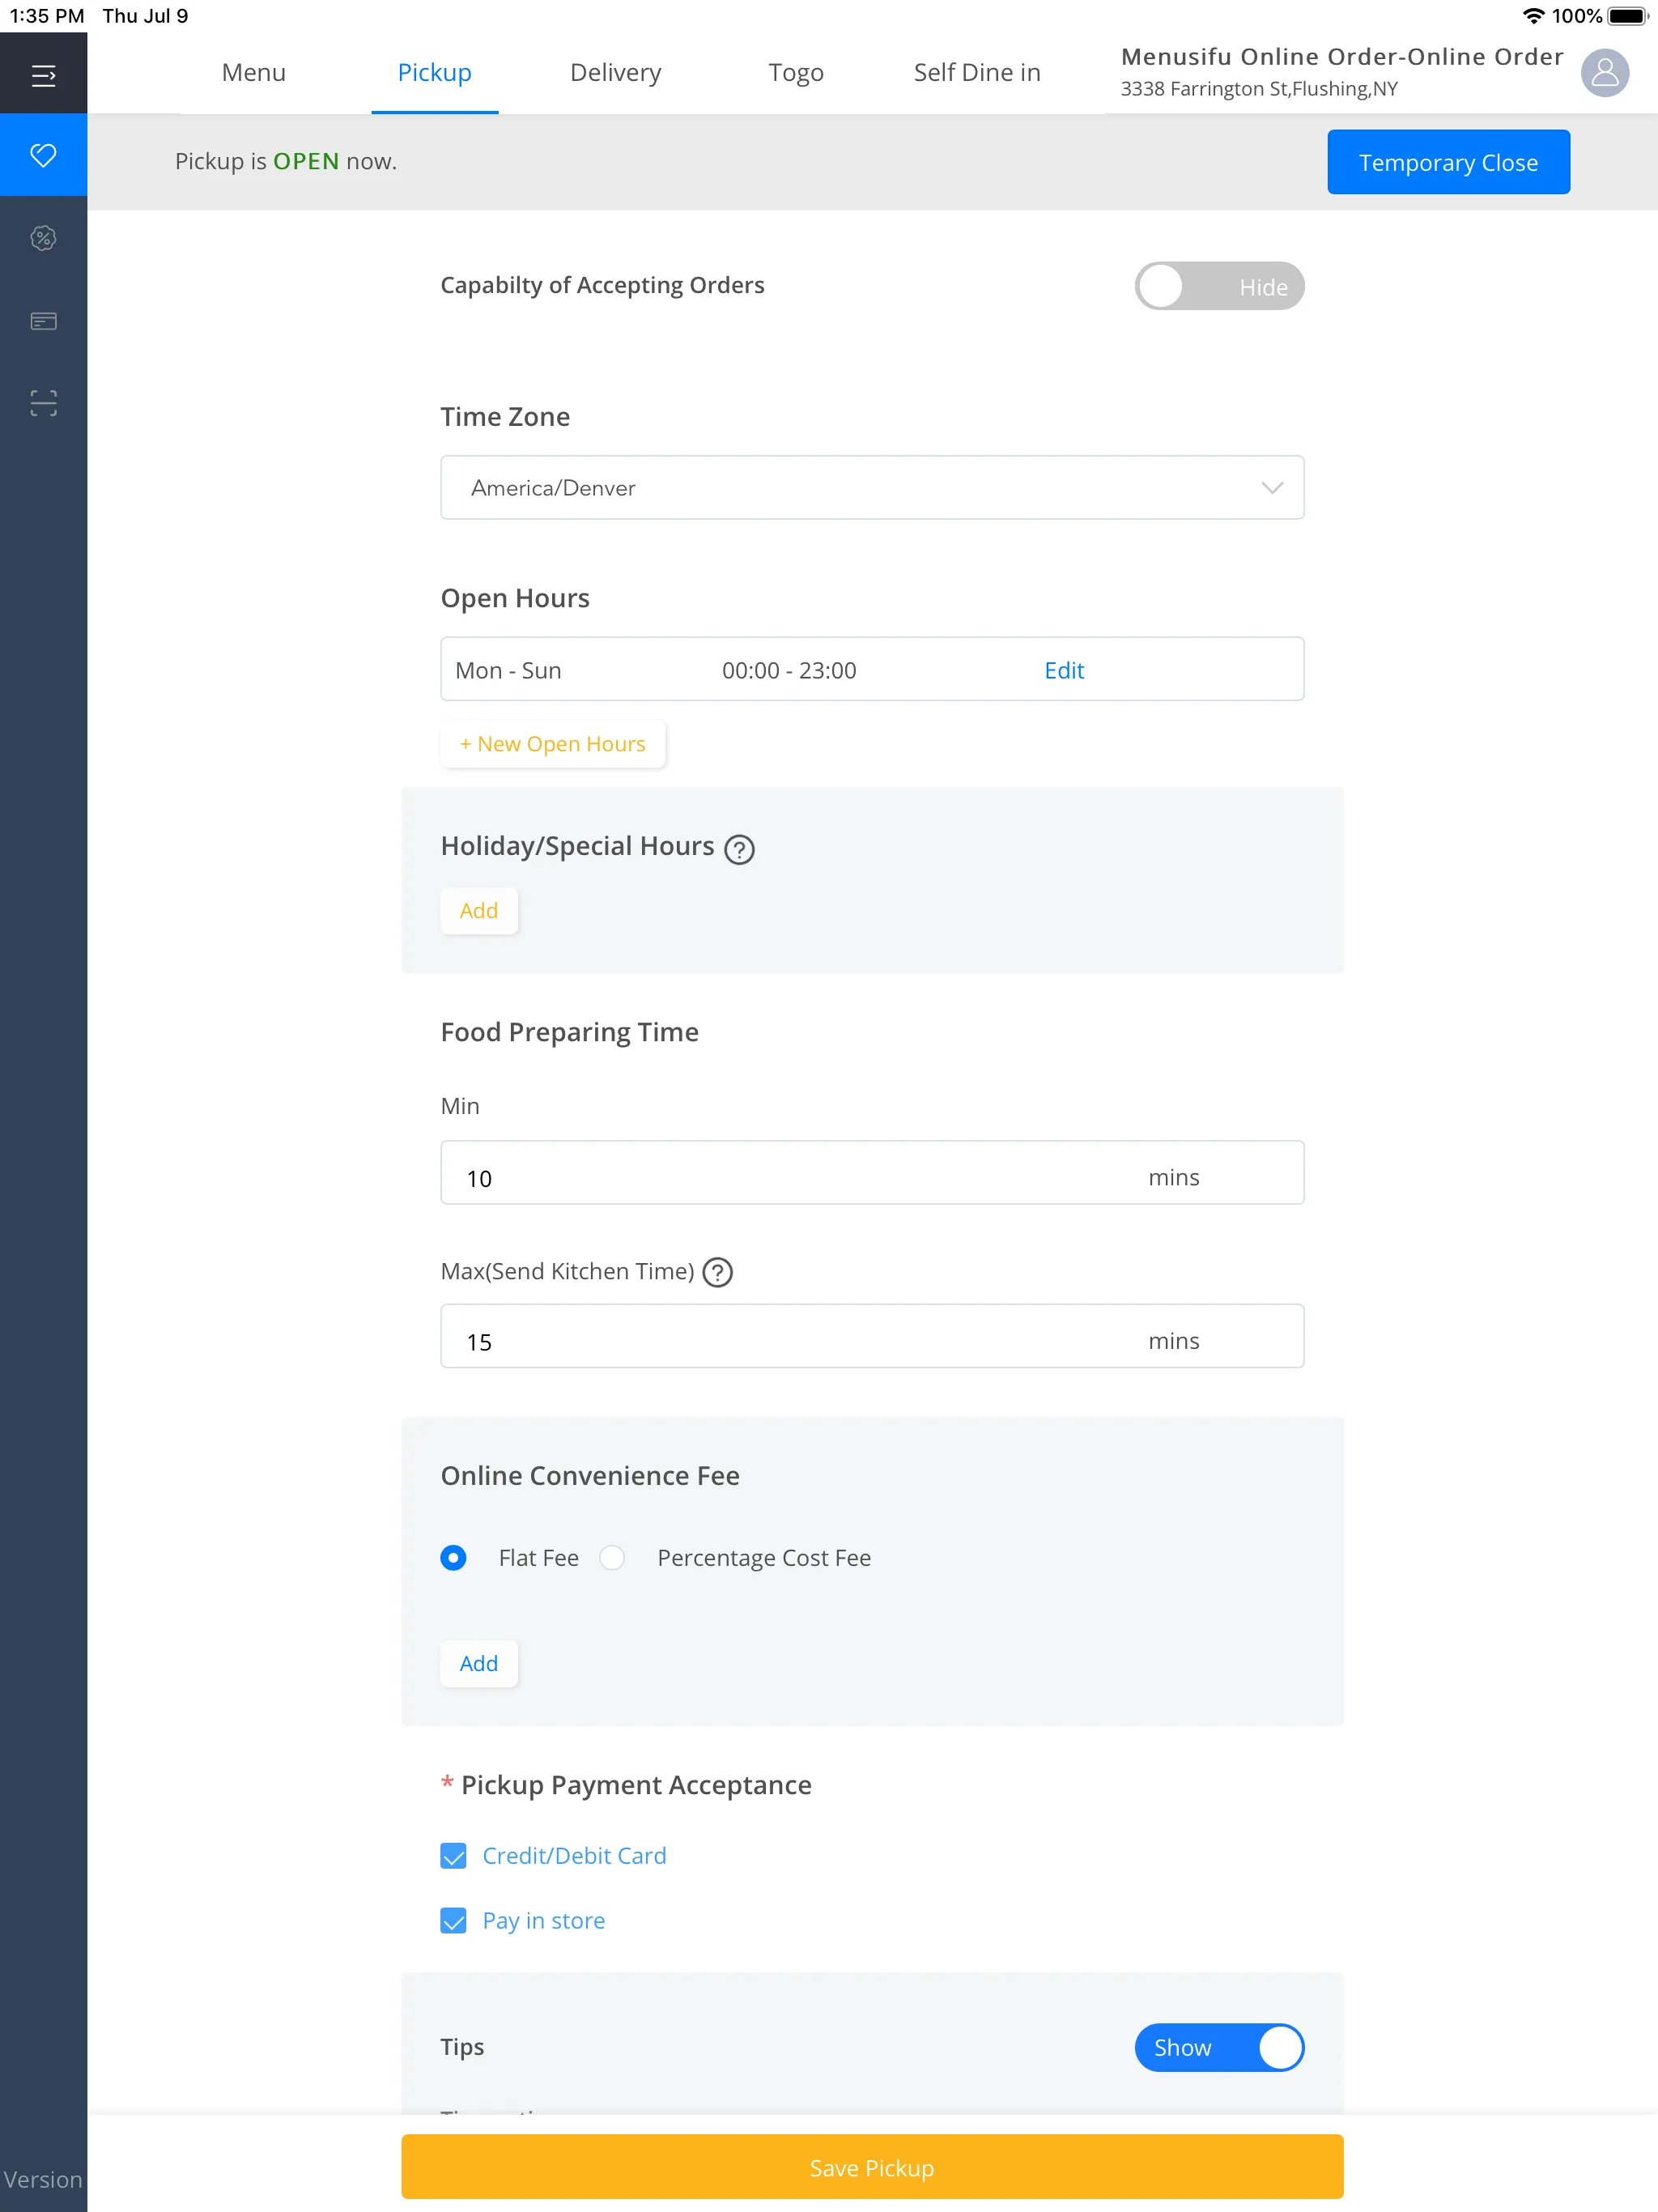The image size is (1658, 2212).
Task: Expand the Time Zone dropdown
Action: pyautogui.click(x=871, y=487)
